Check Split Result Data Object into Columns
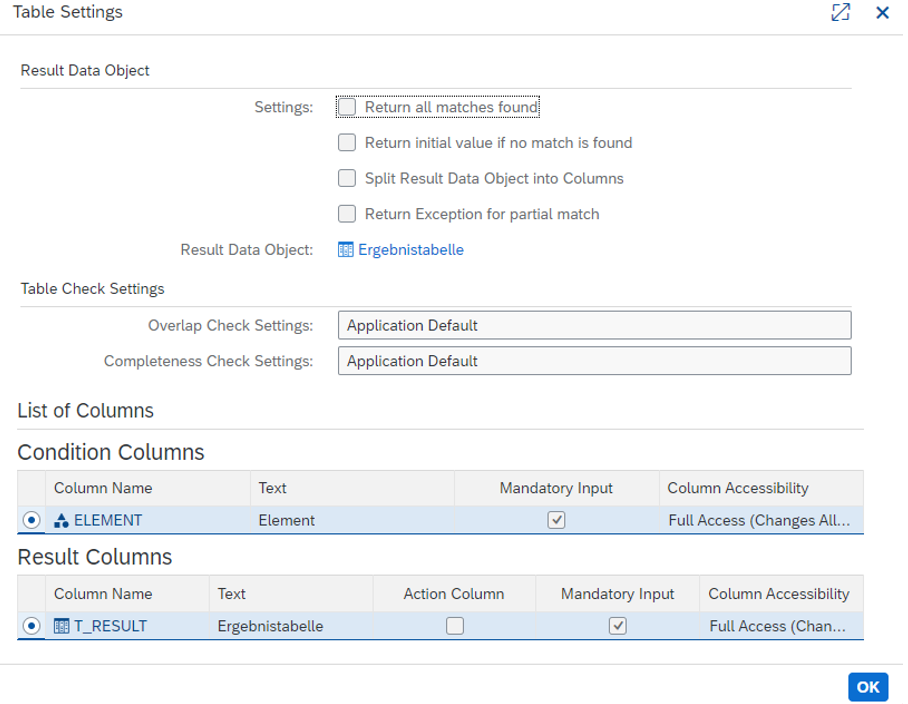 pos(347,179)
